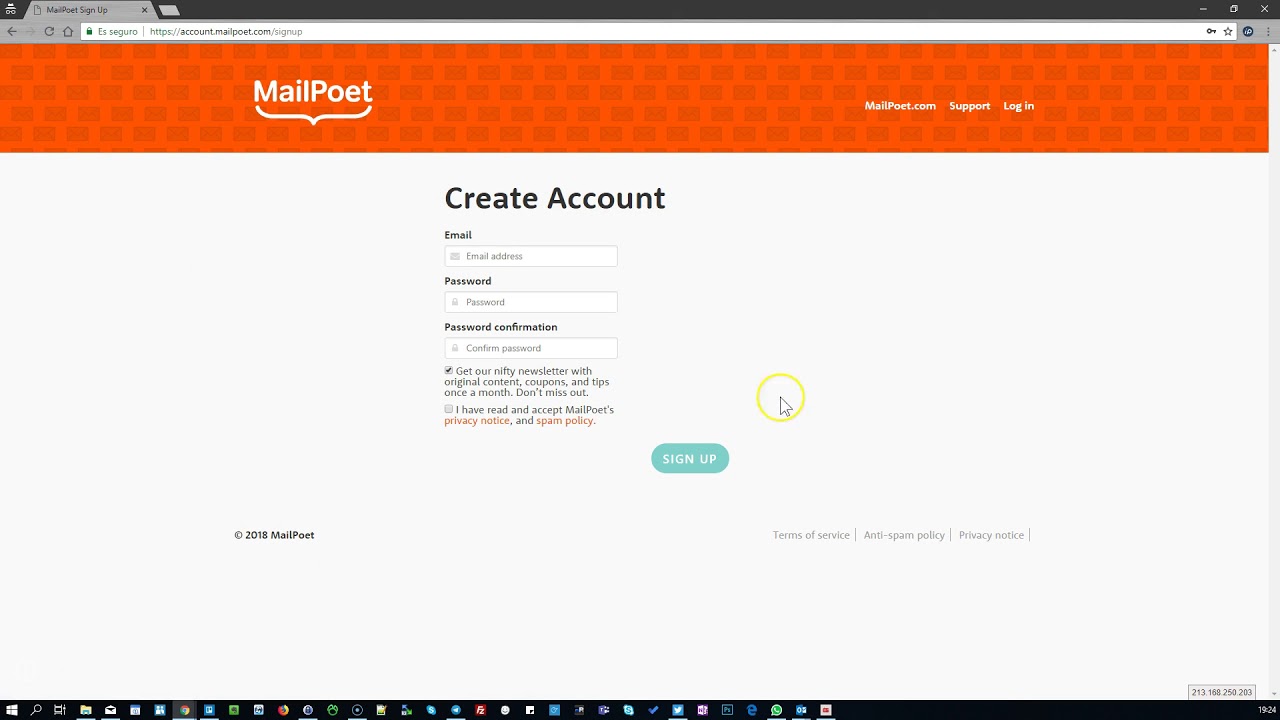Viewport: 1280px width, 720px height.
Task: Open Anti-spam policy footer link
Action: point(904,535)
